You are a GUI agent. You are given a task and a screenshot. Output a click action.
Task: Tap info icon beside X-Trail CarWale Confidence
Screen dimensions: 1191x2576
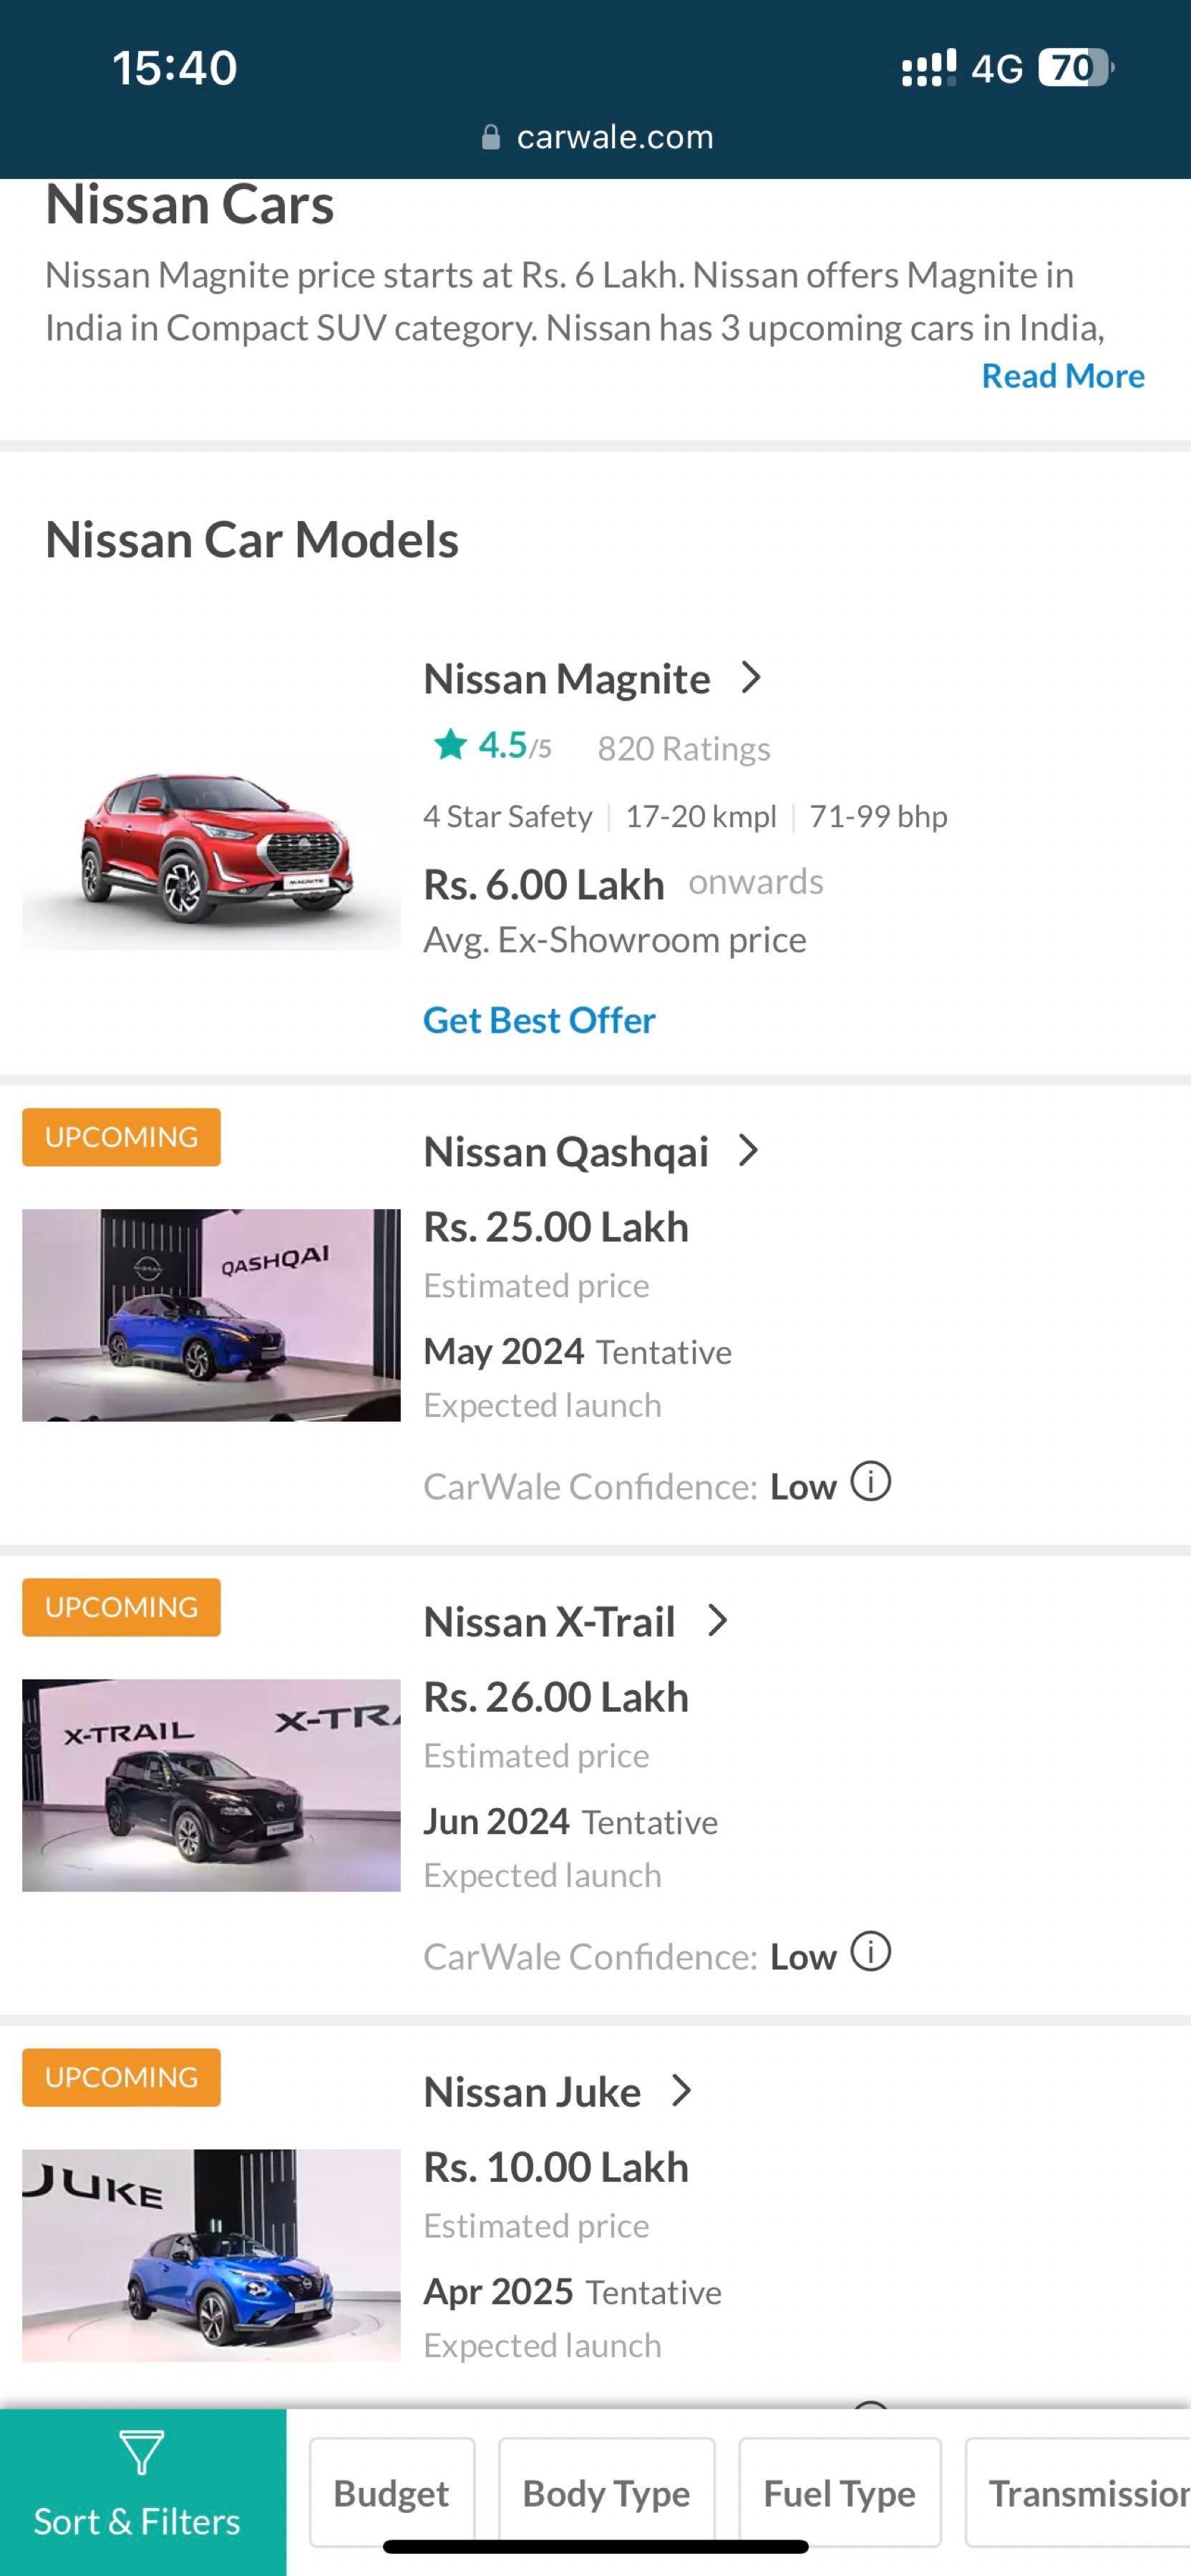[x=870, y=1951]
